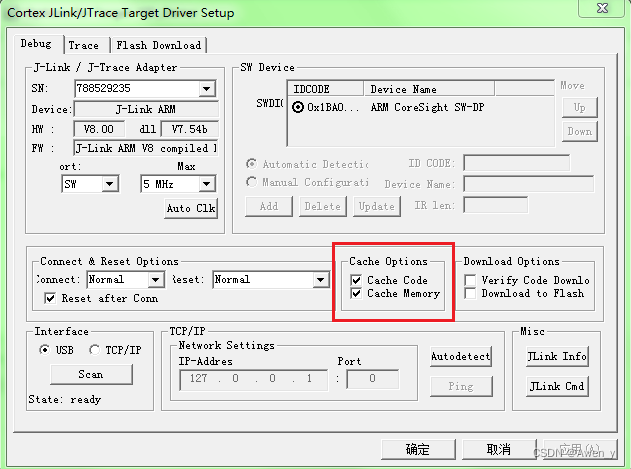The width and height of the screenshot is (631, 469).
Task: Click the Auto Clk button
Action: [x=191, y=208]
